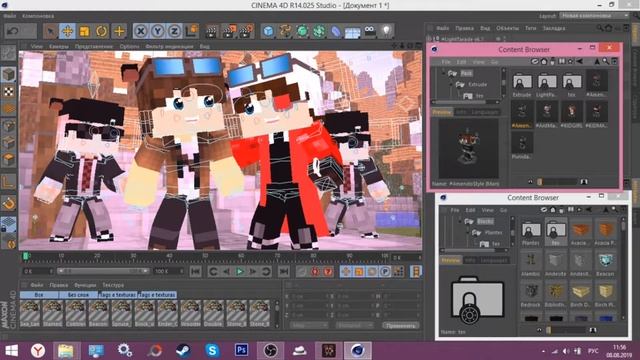
Task: Select the live selection arrow tool
Action: [50, 31]
